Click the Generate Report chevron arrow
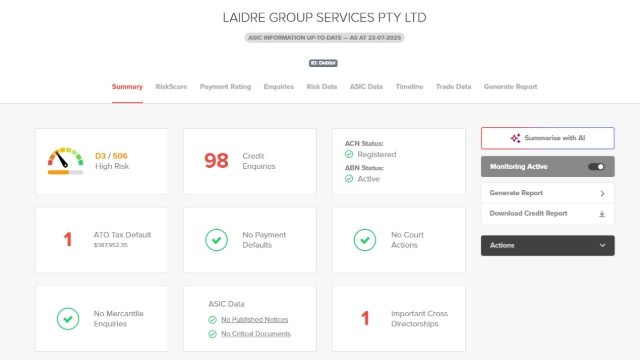 [602, 193]
